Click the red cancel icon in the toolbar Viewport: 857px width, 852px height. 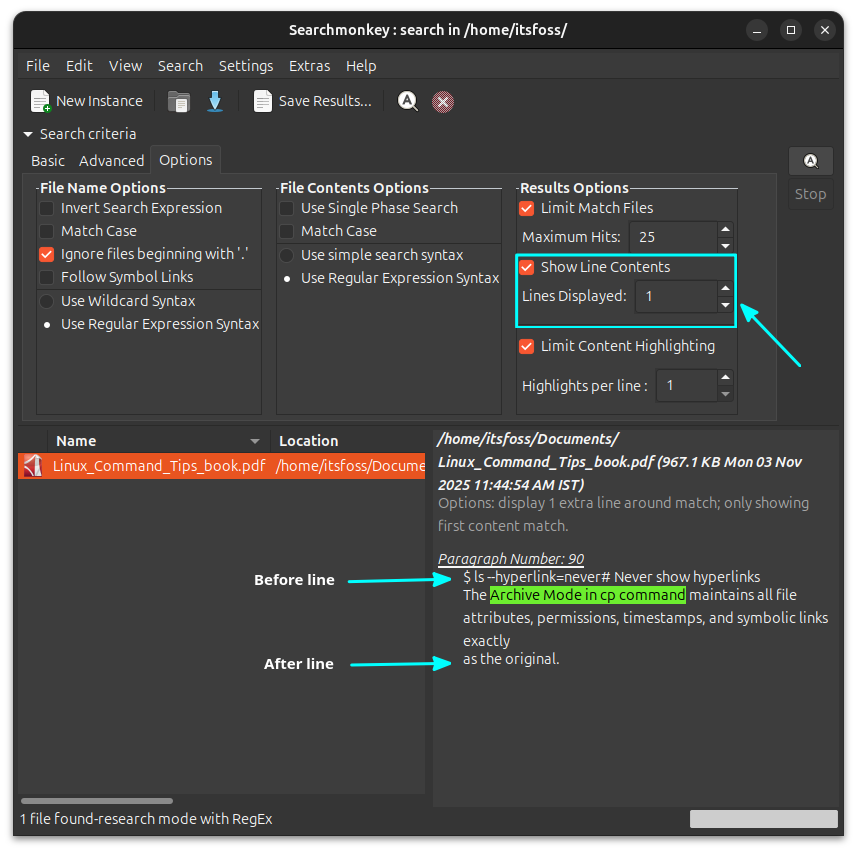click(x=443, y=100)
